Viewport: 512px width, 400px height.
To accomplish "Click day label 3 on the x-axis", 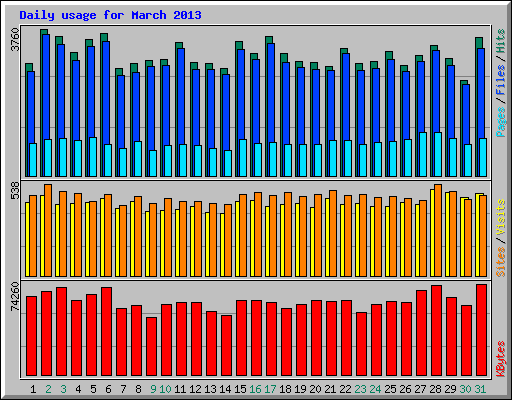I will [x=63, y=389].
